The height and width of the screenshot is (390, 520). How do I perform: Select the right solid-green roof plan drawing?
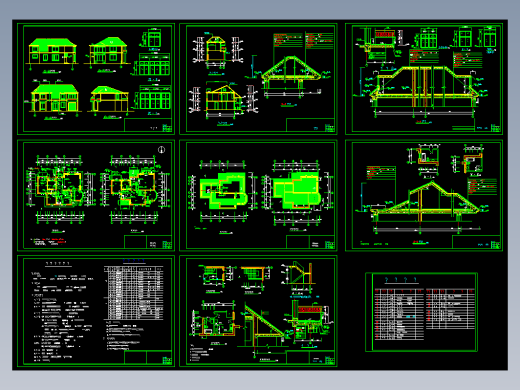297,191
